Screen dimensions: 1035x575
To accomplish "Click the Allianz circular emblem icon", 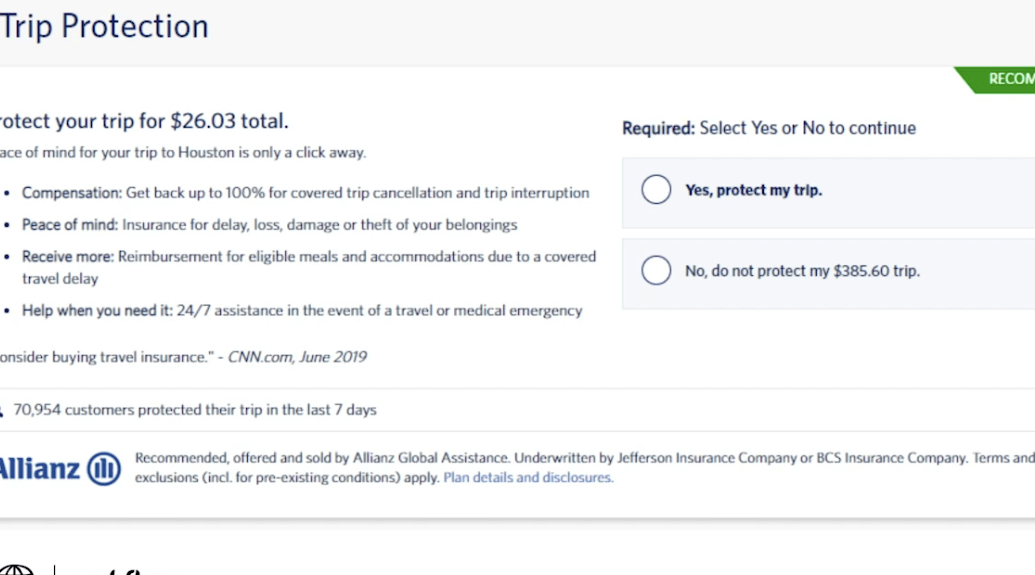I will click(x=104, y=468).
